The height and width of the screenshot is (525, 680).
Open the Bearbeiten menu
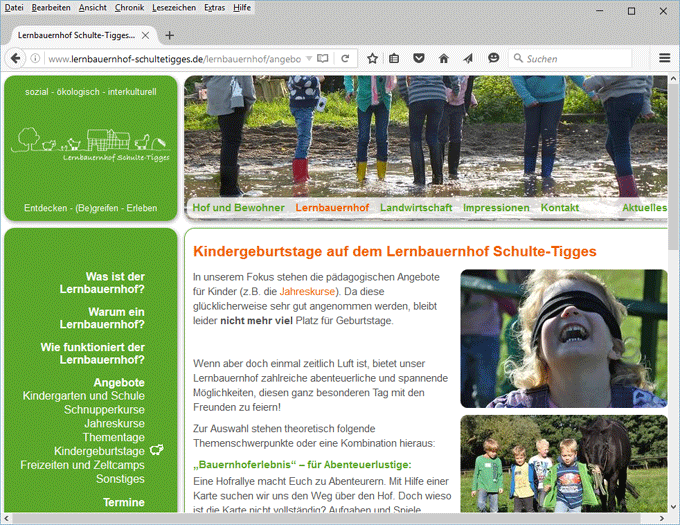click(51, 7)
